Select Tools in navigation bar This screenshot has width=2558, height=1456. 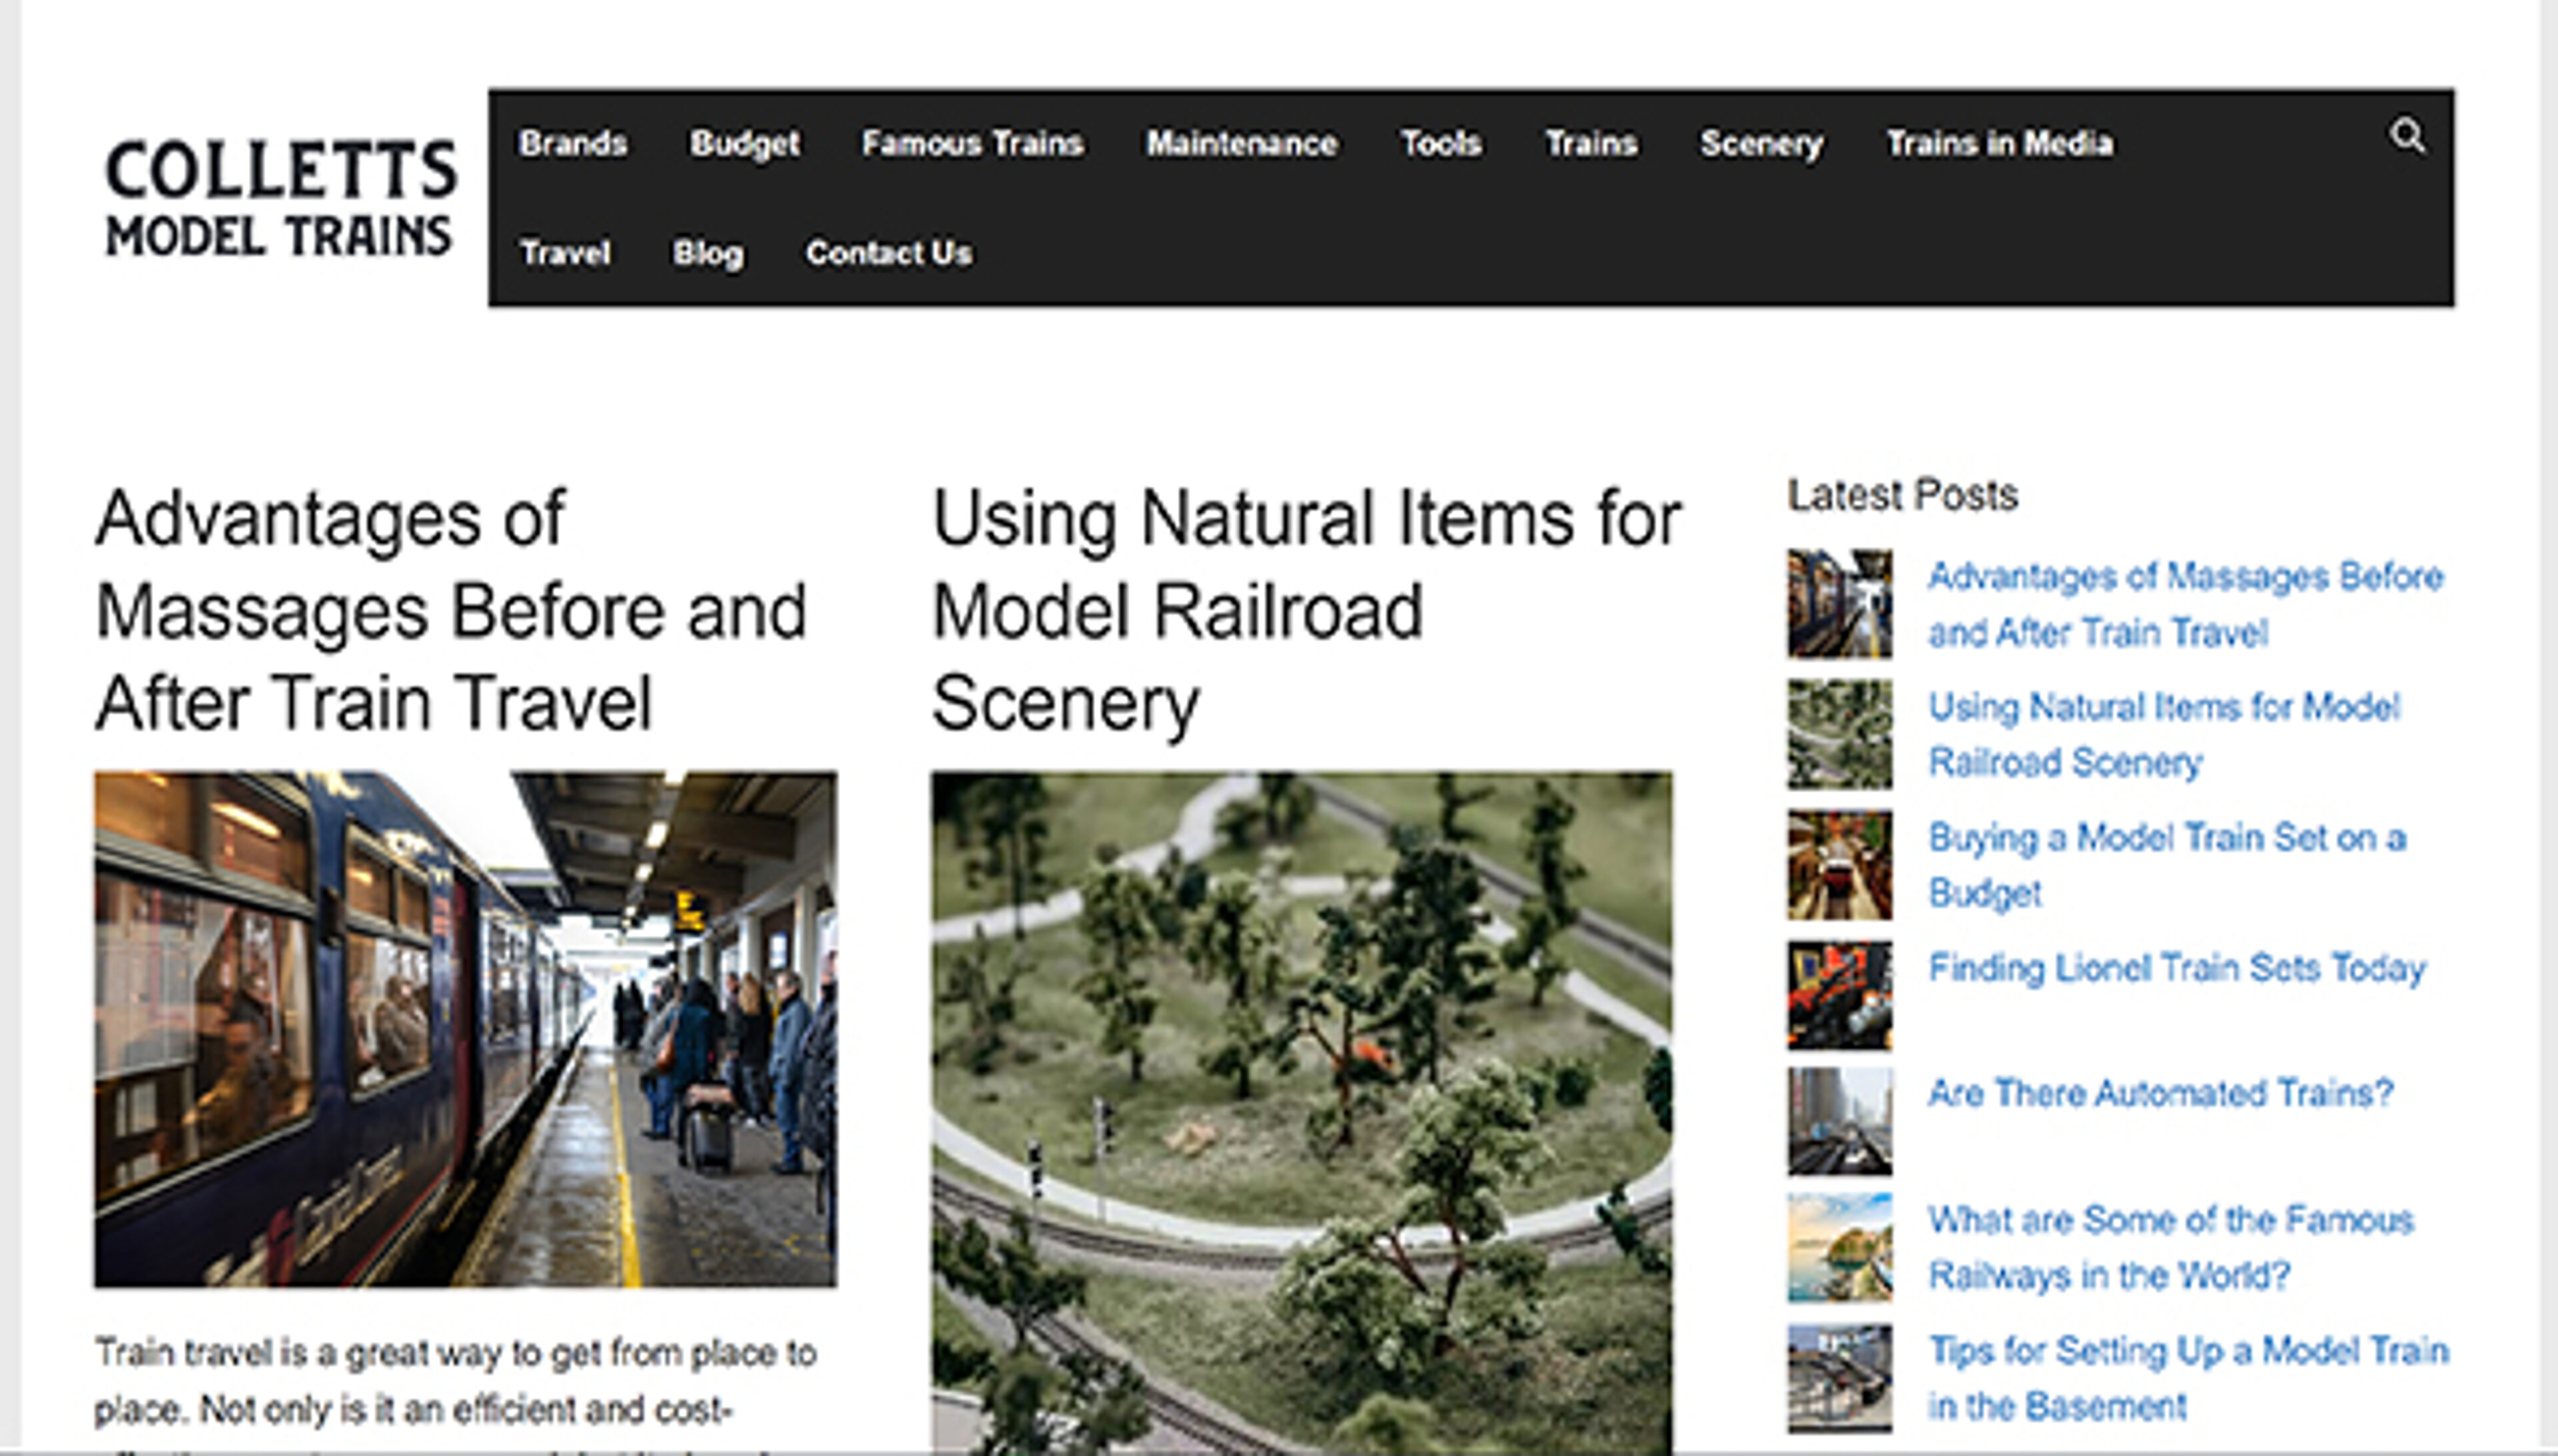(x=1440, y=144)
